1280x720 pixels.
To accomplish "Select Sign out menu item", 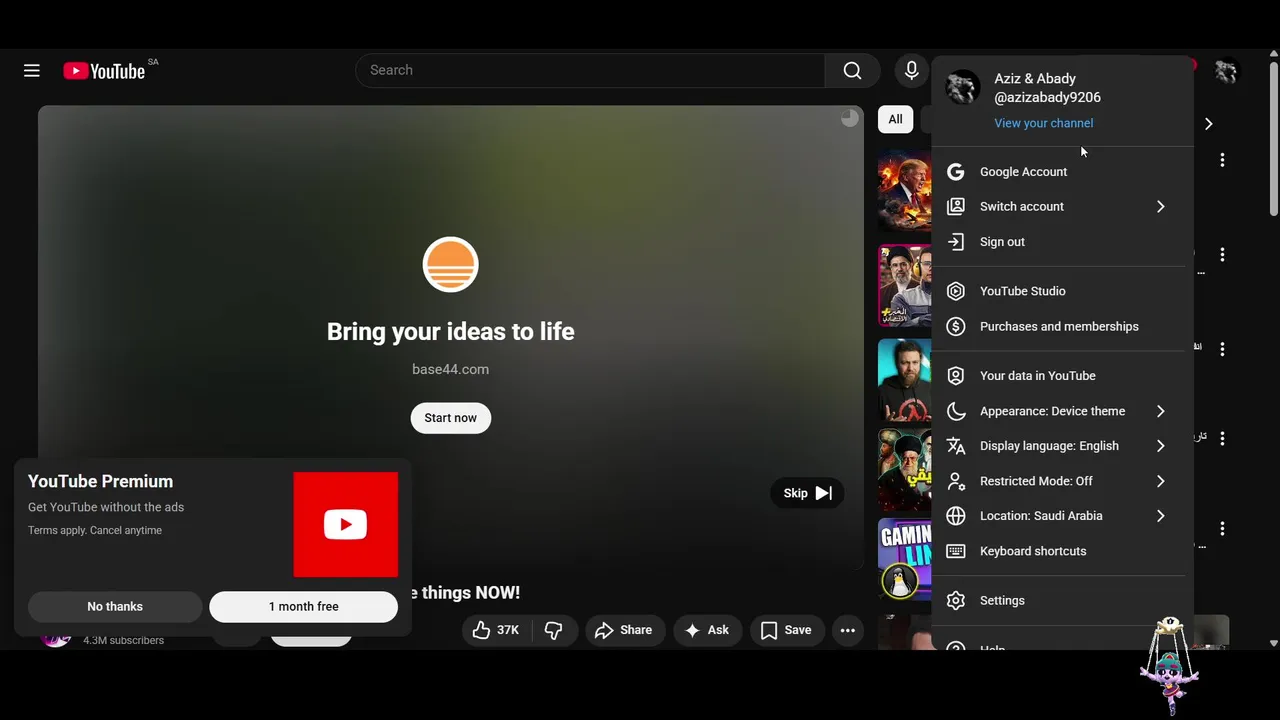I will coord(1062,242).
